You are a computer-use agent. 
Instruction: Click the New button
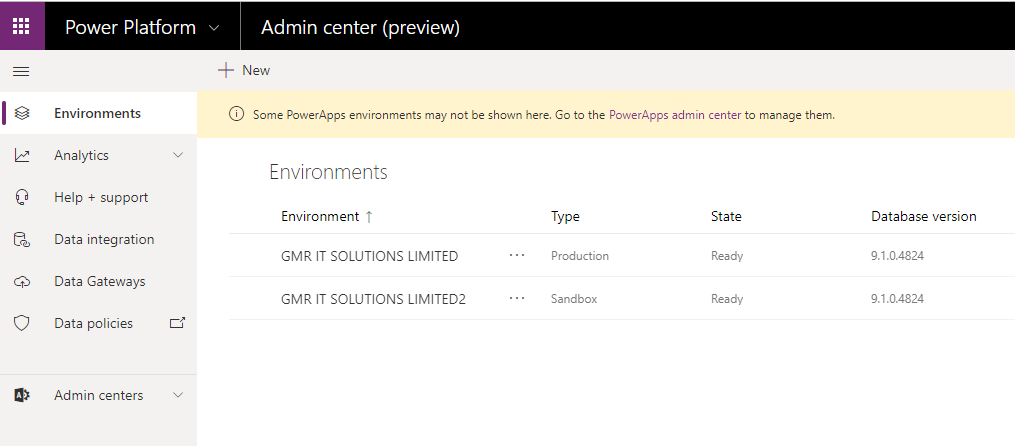pyautogui.click(x=244, y=70)
